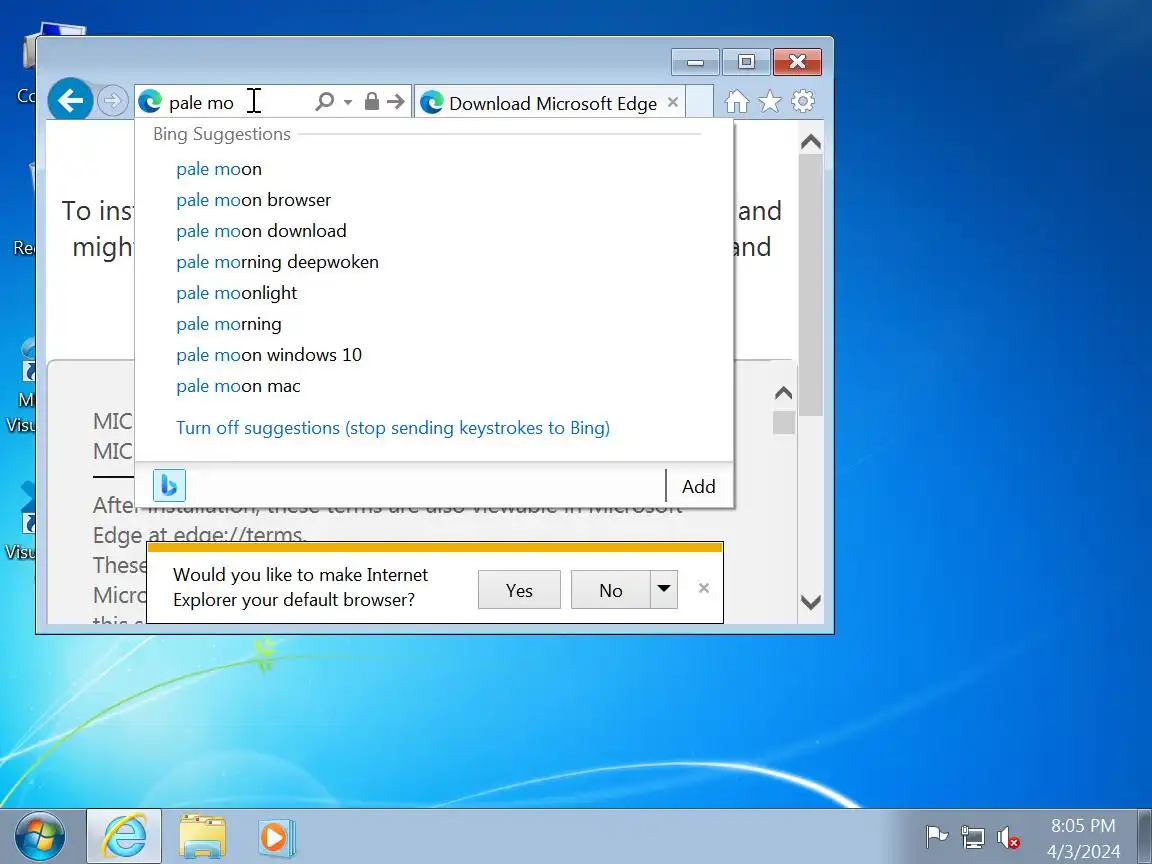Click Yes to set default browser
Screen dimensions: 1152x864
(519, 590)
